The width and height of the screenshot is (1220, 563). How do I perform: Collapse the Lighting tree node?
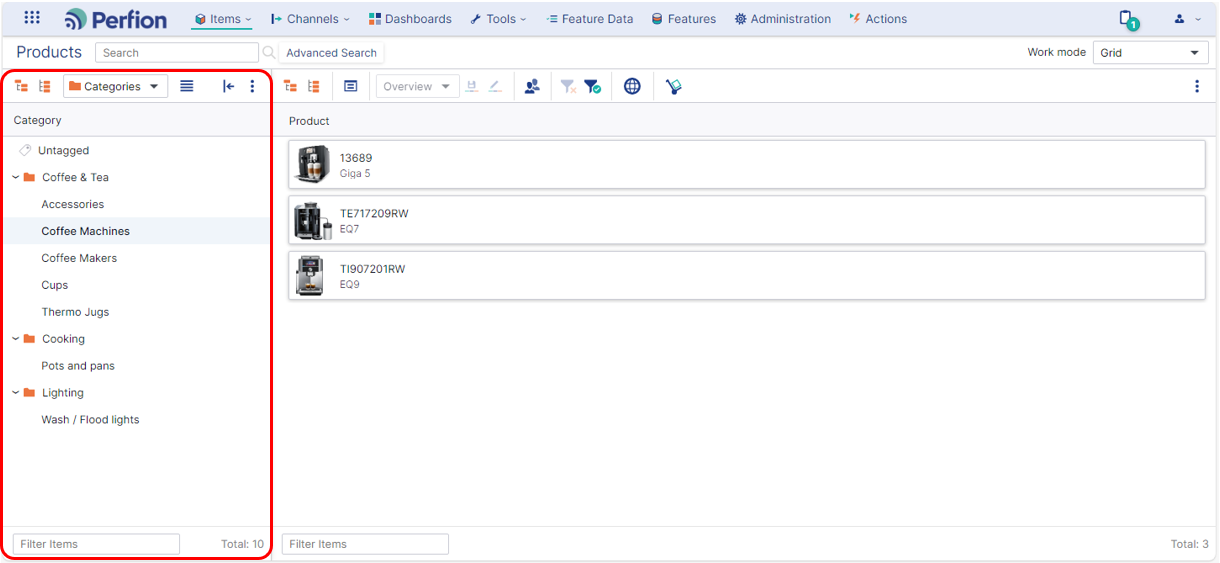[x=15, y=393]
